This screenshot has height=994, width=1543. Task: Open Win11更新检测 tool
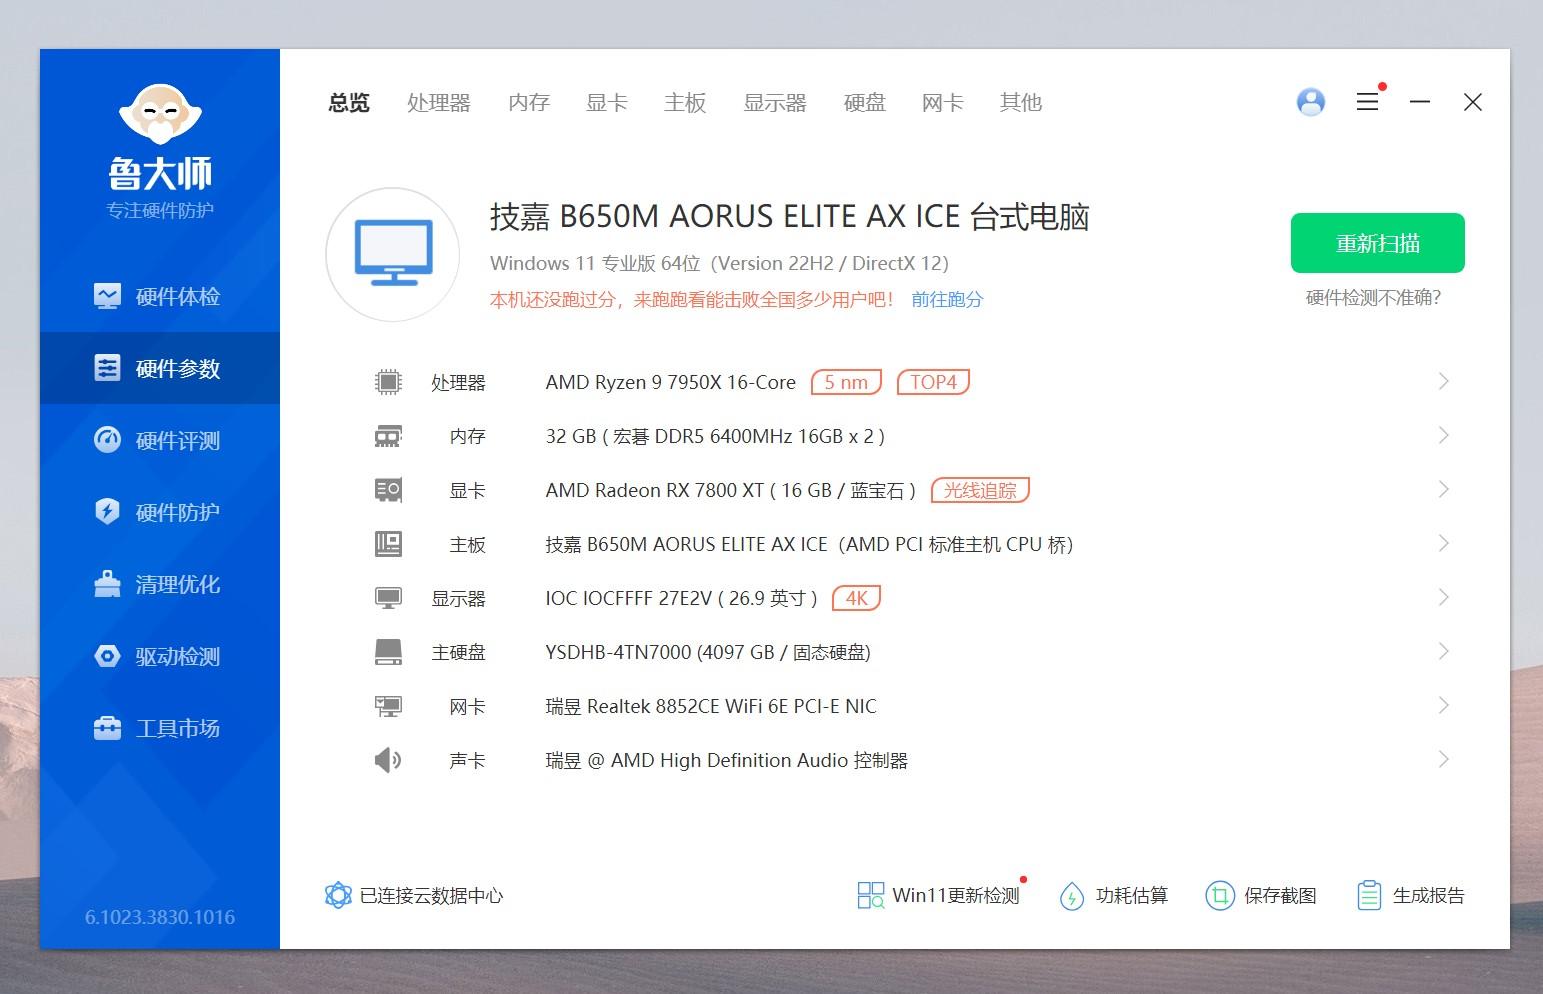point(940,895)
